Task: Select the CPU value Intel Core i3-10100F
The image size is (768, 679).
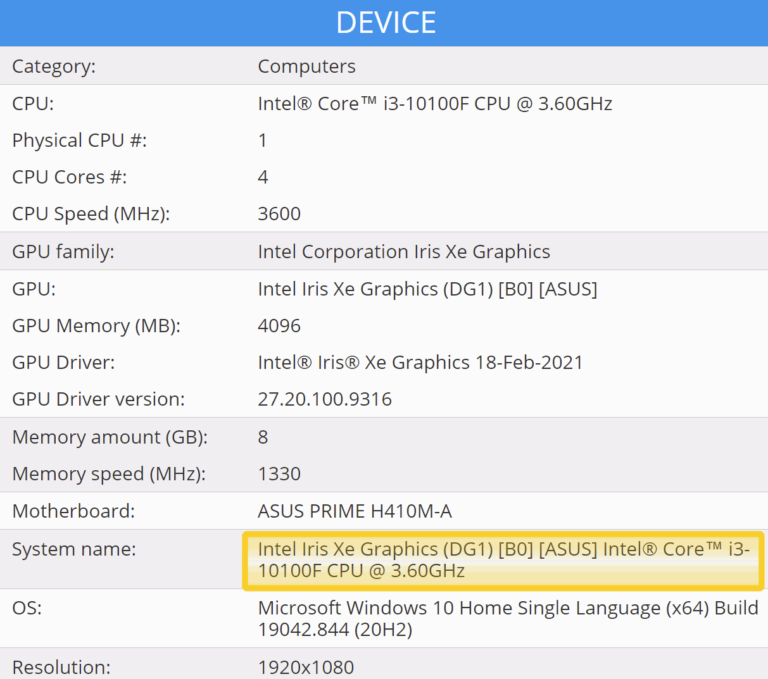Action: tap(434, 103)
